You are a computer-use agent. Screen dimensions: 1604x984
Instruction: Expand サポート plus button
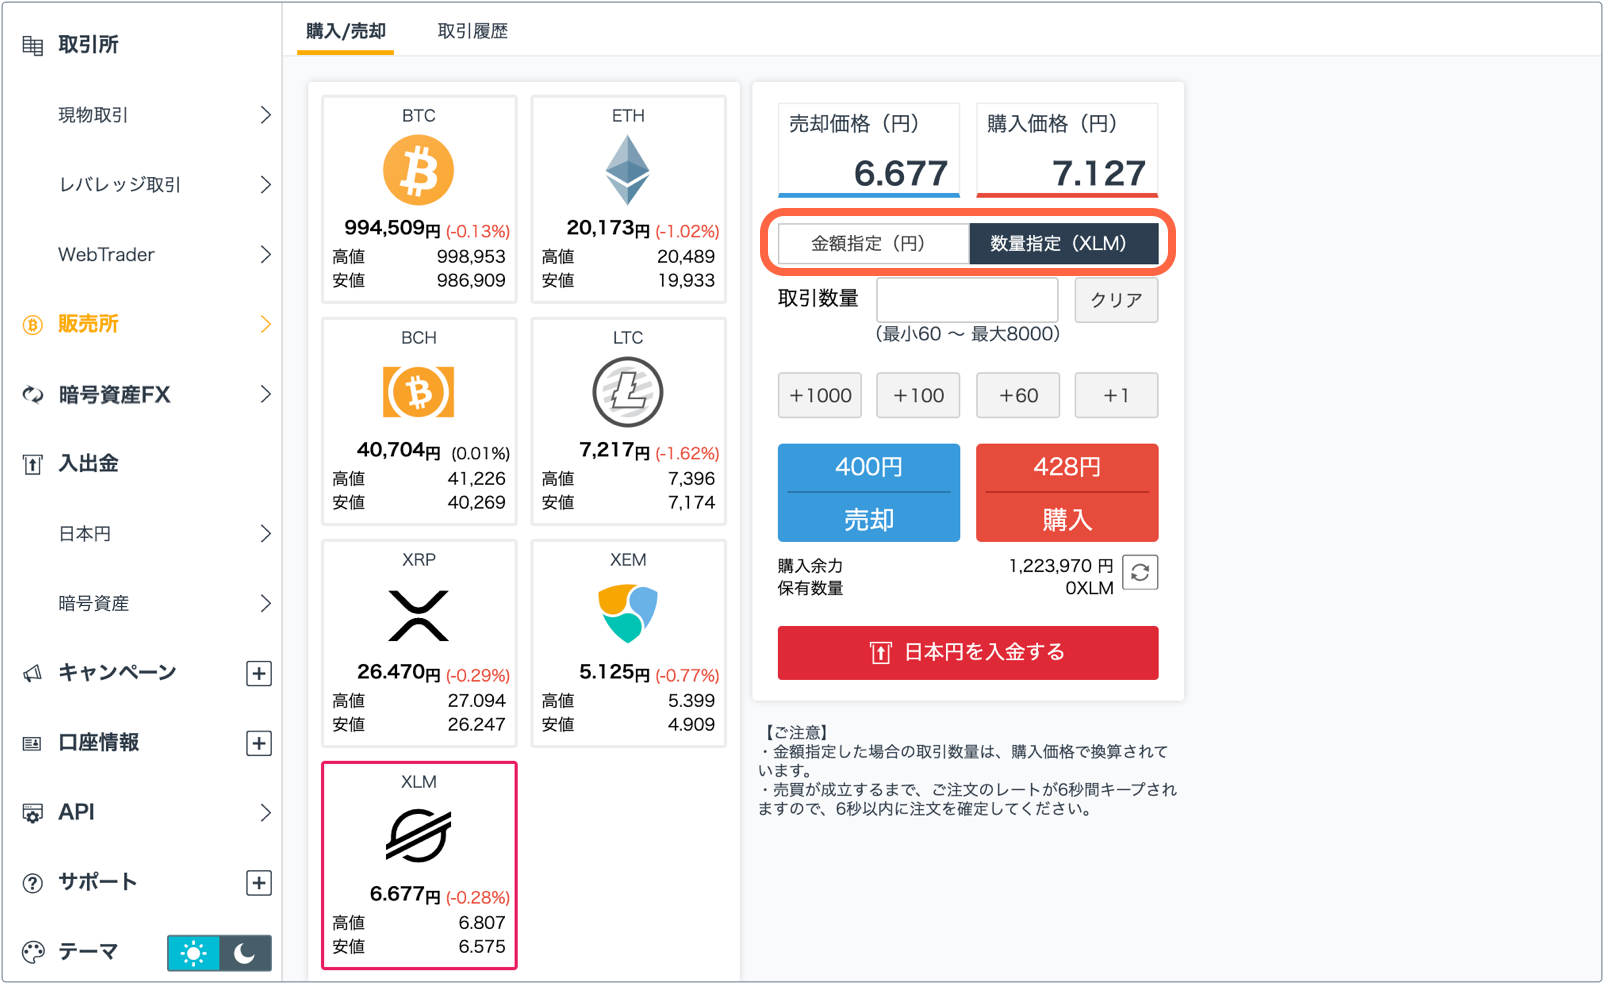pos(259,883)
